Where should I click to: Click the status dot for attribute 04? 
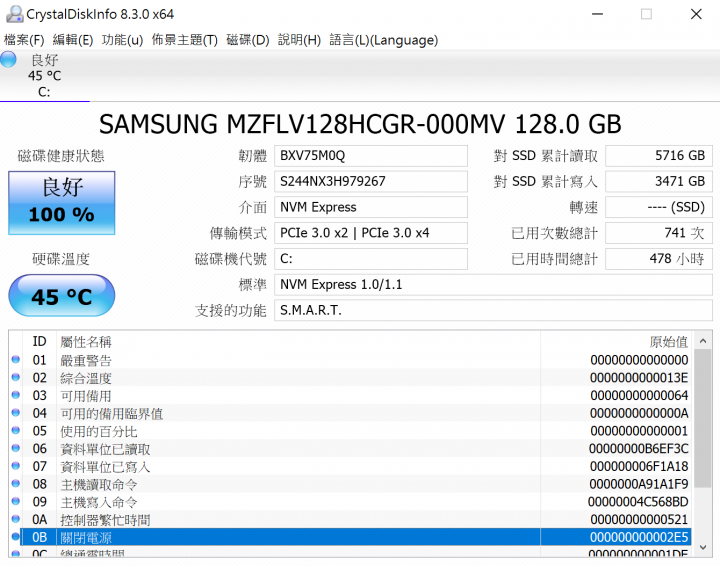(16, 413)
